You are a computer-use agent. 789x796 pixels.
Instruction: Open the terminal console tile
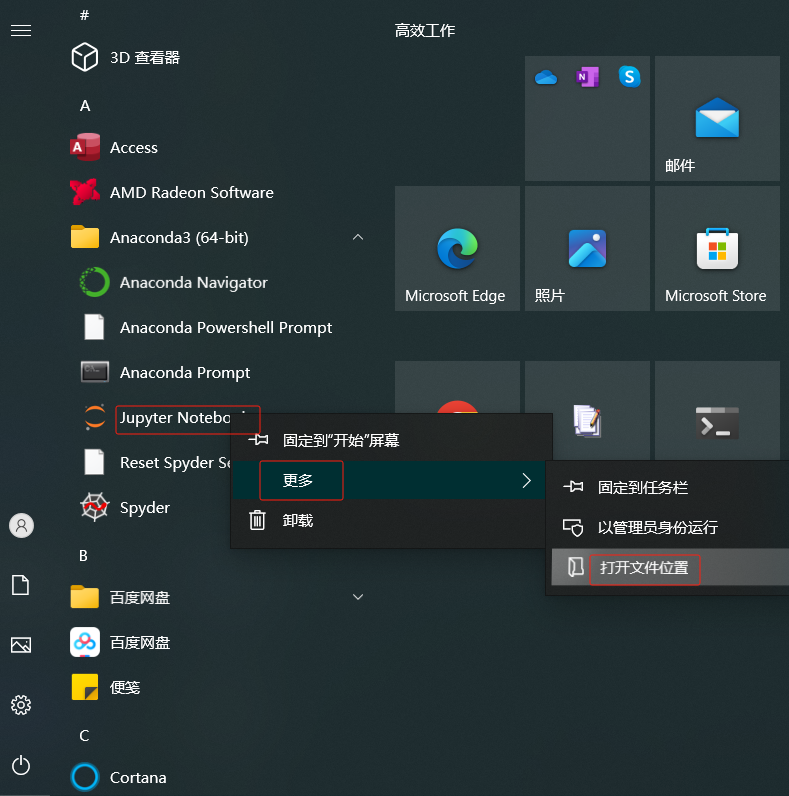(717, 411)
